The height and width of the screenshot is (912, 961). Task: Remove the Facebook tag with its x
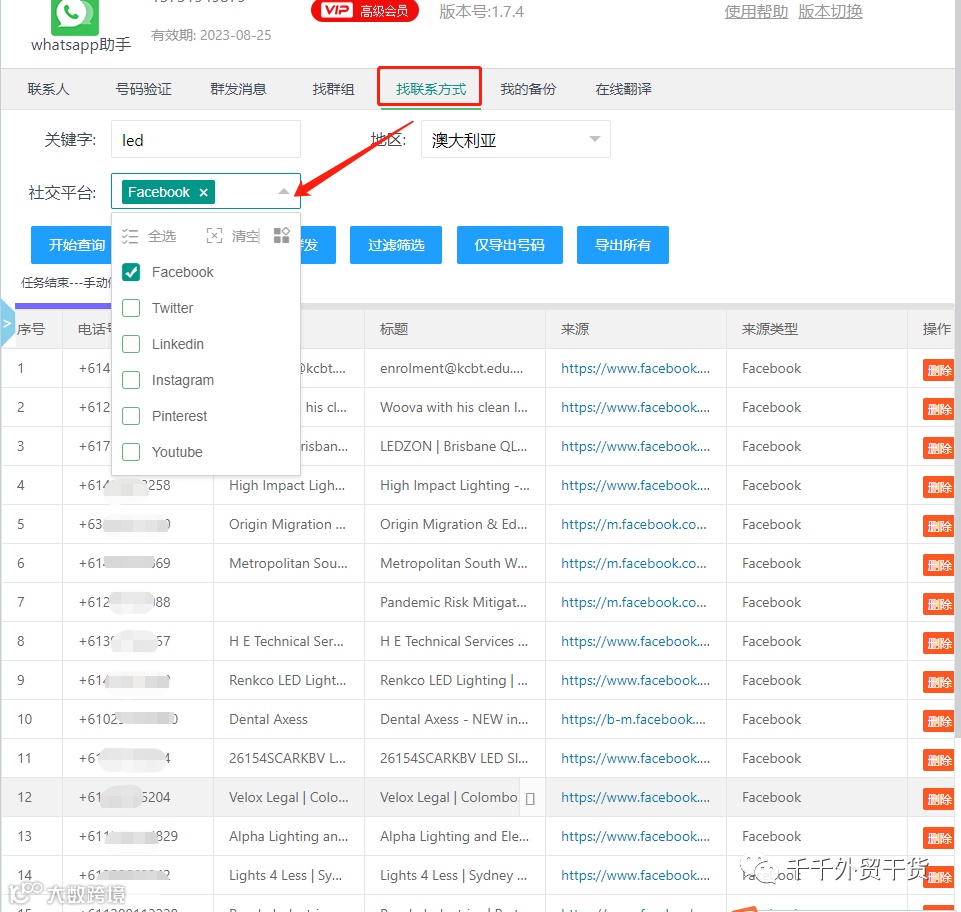coord(203,192)
